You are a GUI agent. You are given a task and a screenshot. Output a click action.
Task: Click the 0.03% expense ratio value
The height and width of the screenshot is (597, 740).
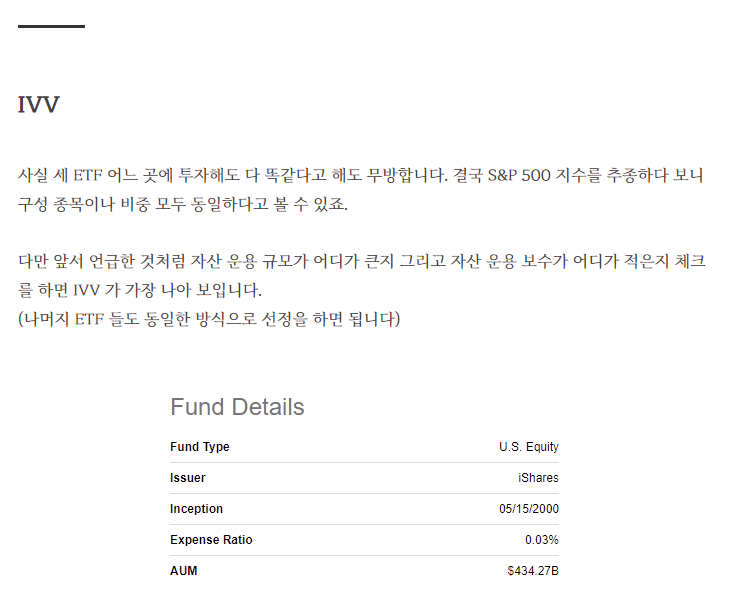click(x=542, y=539)
